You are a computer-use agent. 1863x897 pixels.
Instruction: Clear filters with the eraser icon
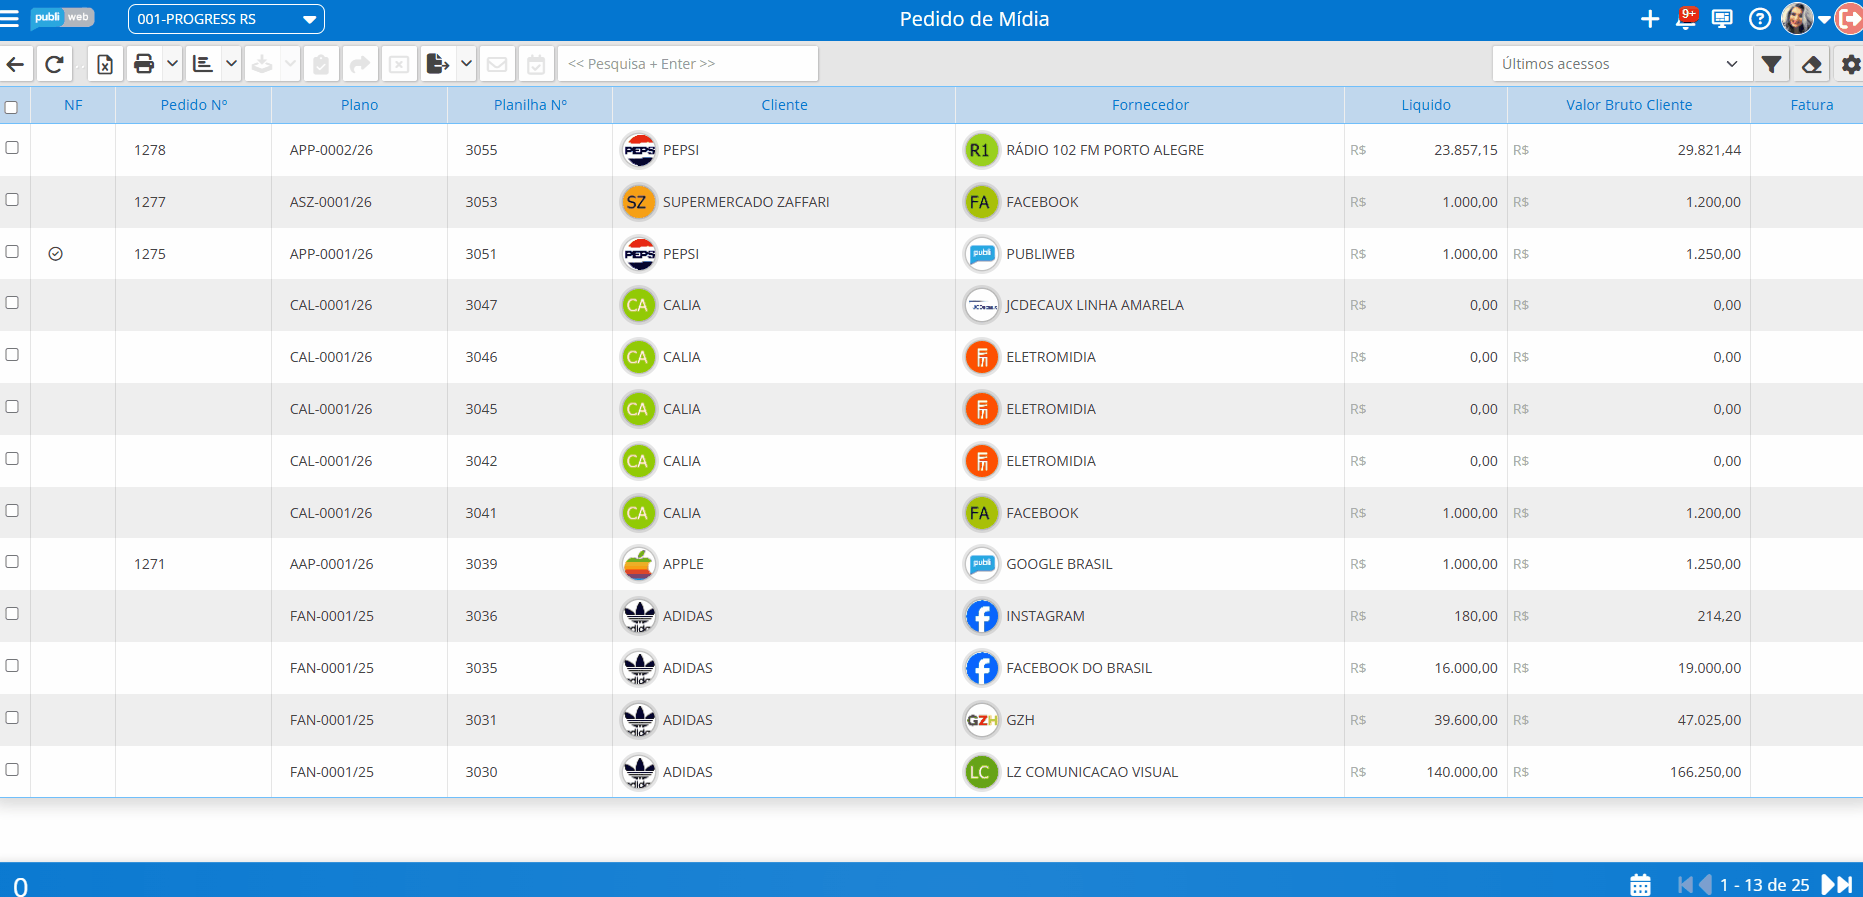(1811, 64)
